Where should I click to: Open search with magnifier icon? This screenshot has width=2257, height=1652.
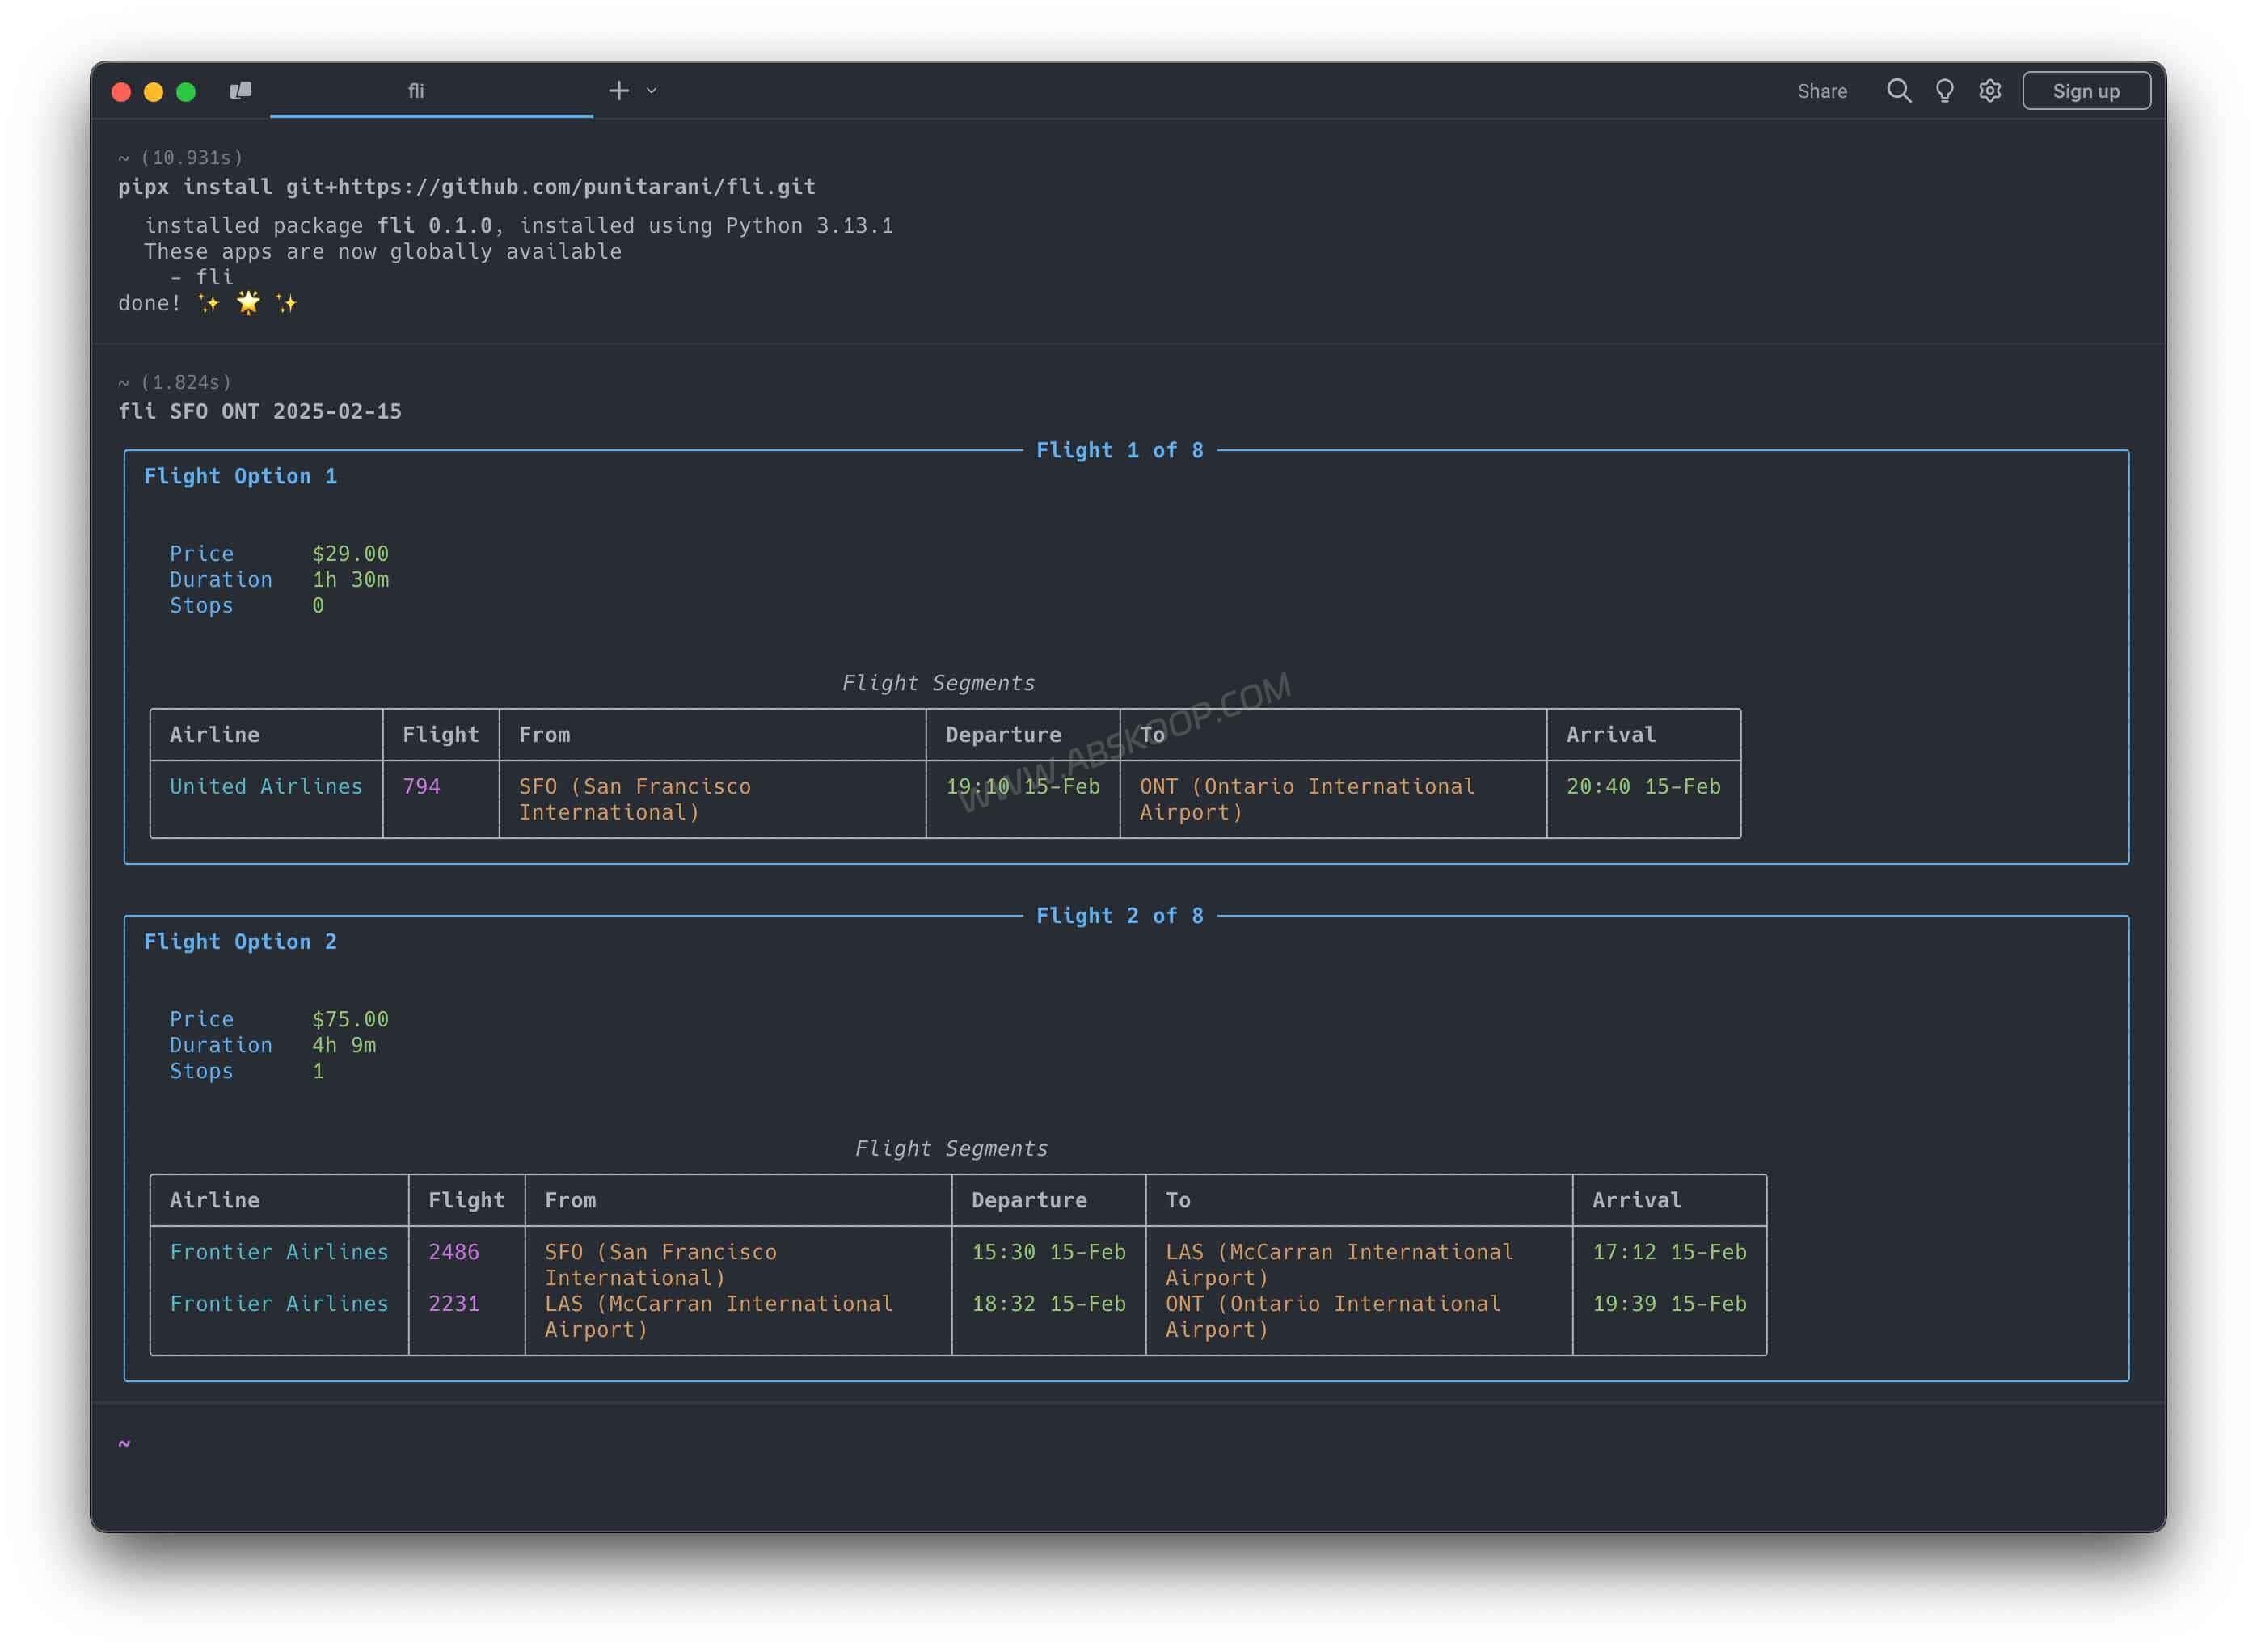coord(1898,91)
